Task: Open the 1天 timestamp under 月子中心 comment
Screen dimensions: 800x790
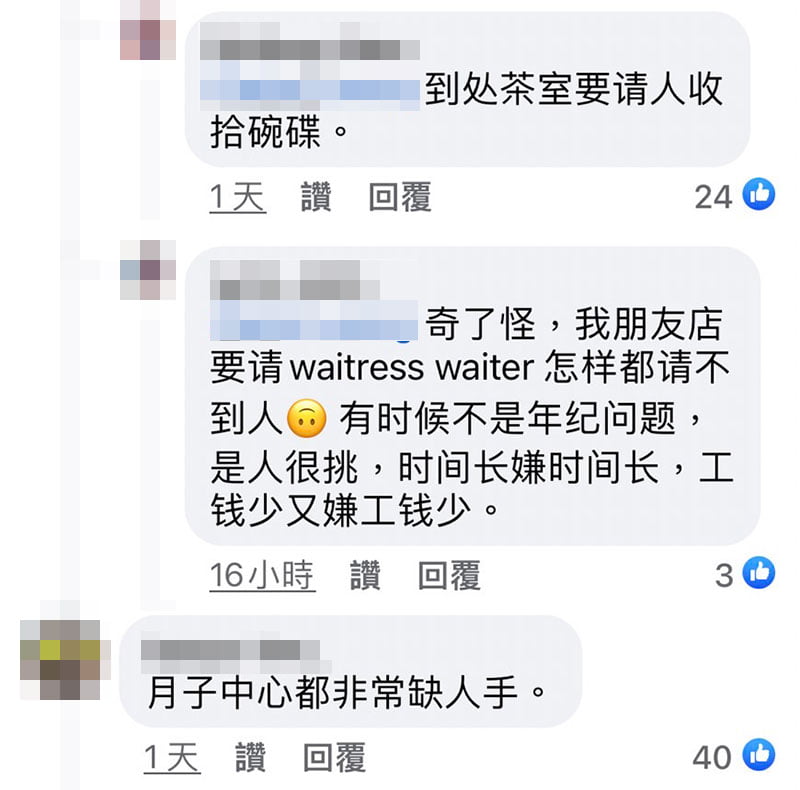Action: (x=172, y=757)
